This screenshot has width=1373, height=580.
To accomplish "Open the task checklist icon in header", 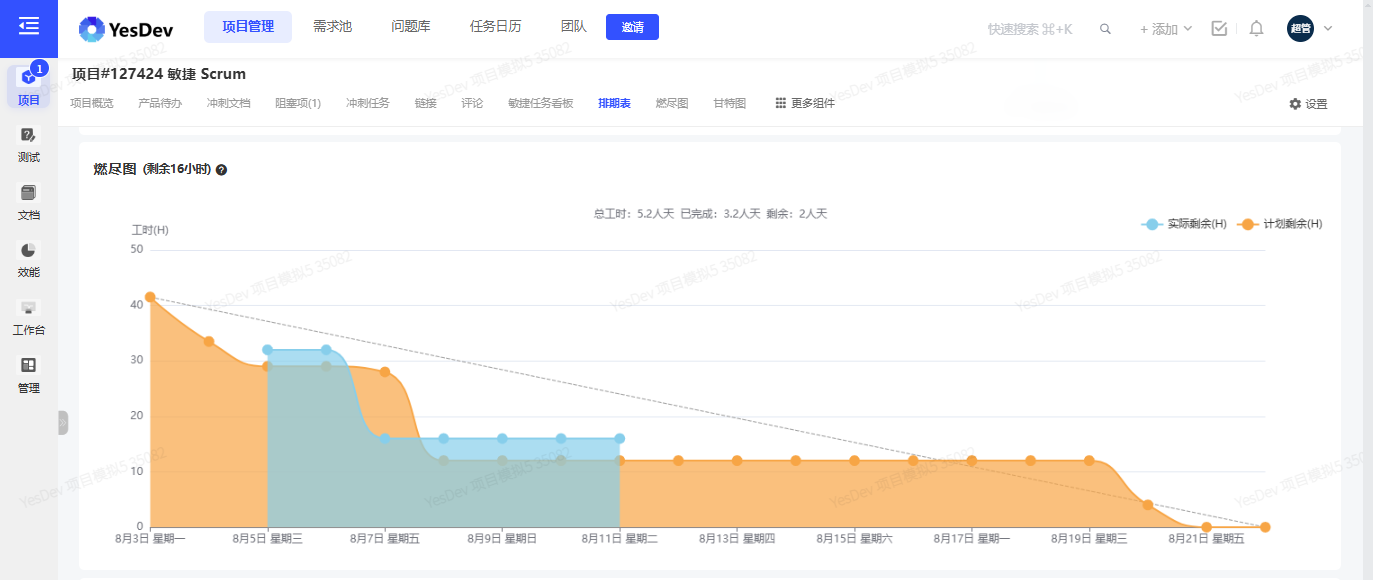I will [x=1219, y=28].
